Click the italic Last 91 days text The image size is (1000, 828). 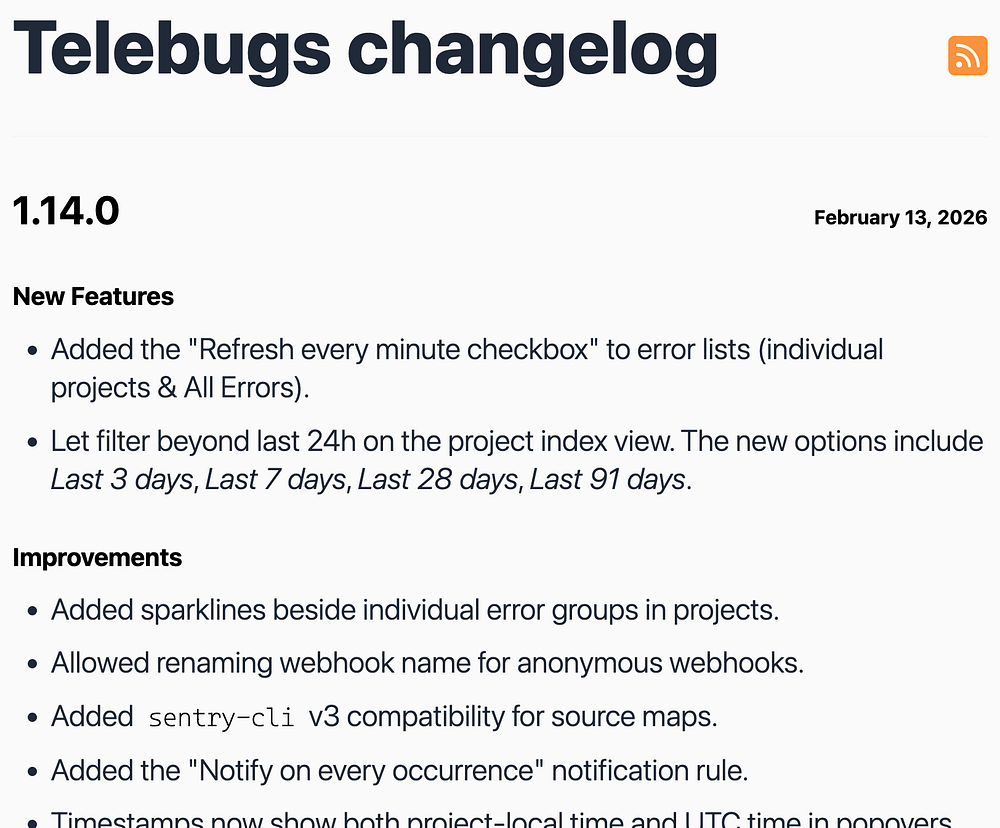607,480
